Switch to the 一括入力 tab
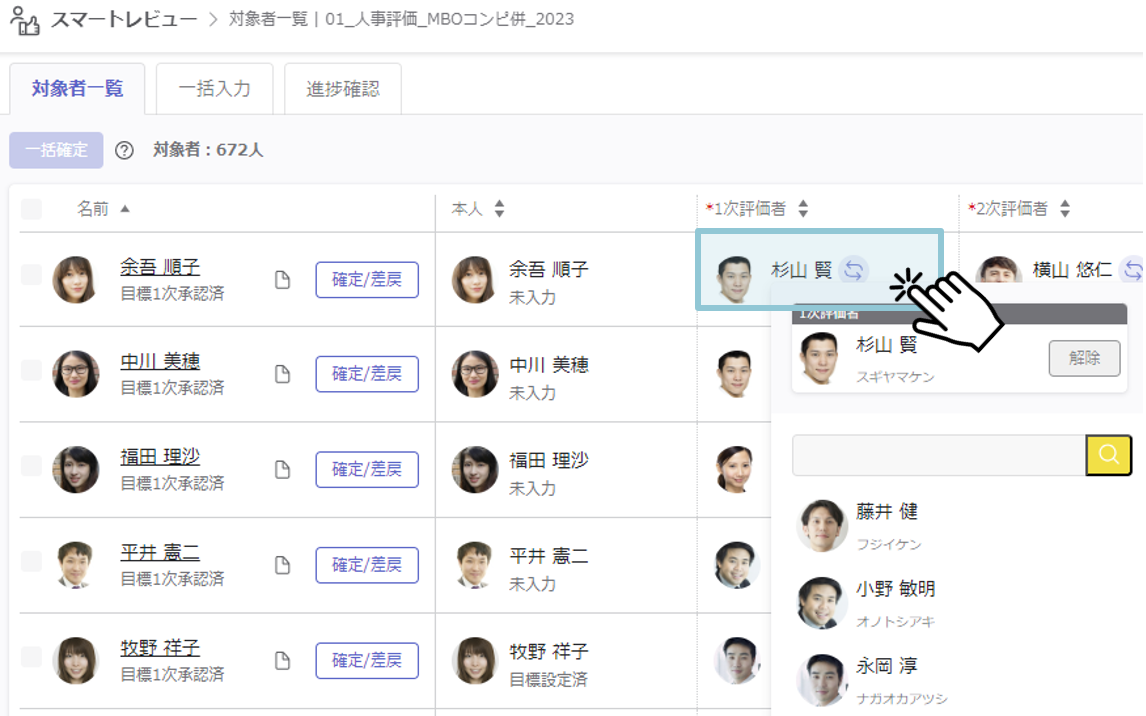1146x716 pixels. click(x=215, y=89)
